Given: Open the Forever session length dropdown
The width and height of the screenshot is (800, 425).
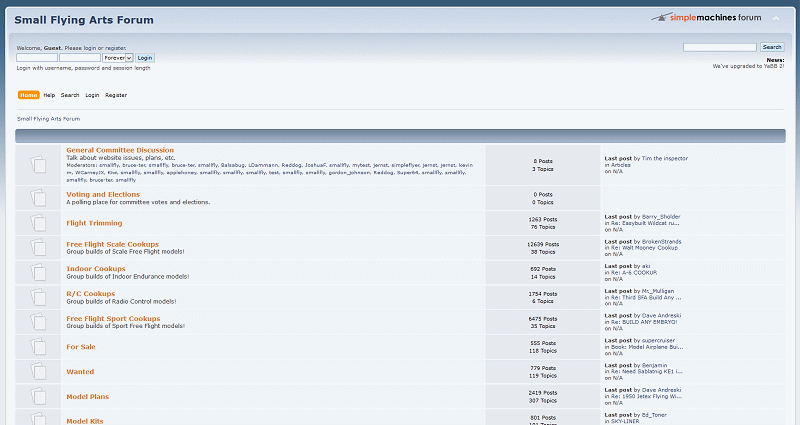Looking at the screenshot, I should coord(118,58).
